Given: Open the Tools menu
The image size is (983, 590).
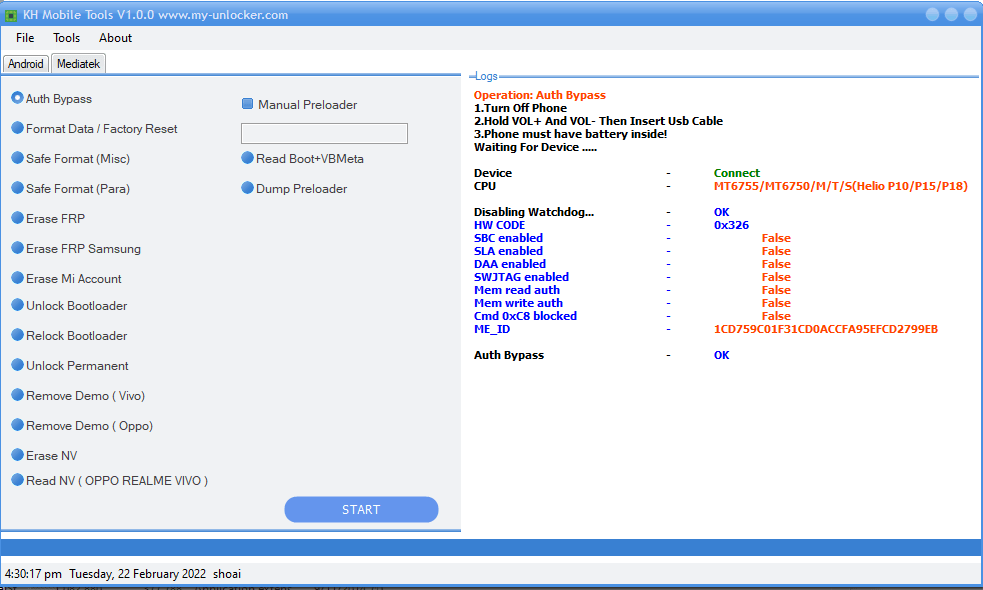Looking at the screenshot, I should pyautogui.click(x=66, y=38).
